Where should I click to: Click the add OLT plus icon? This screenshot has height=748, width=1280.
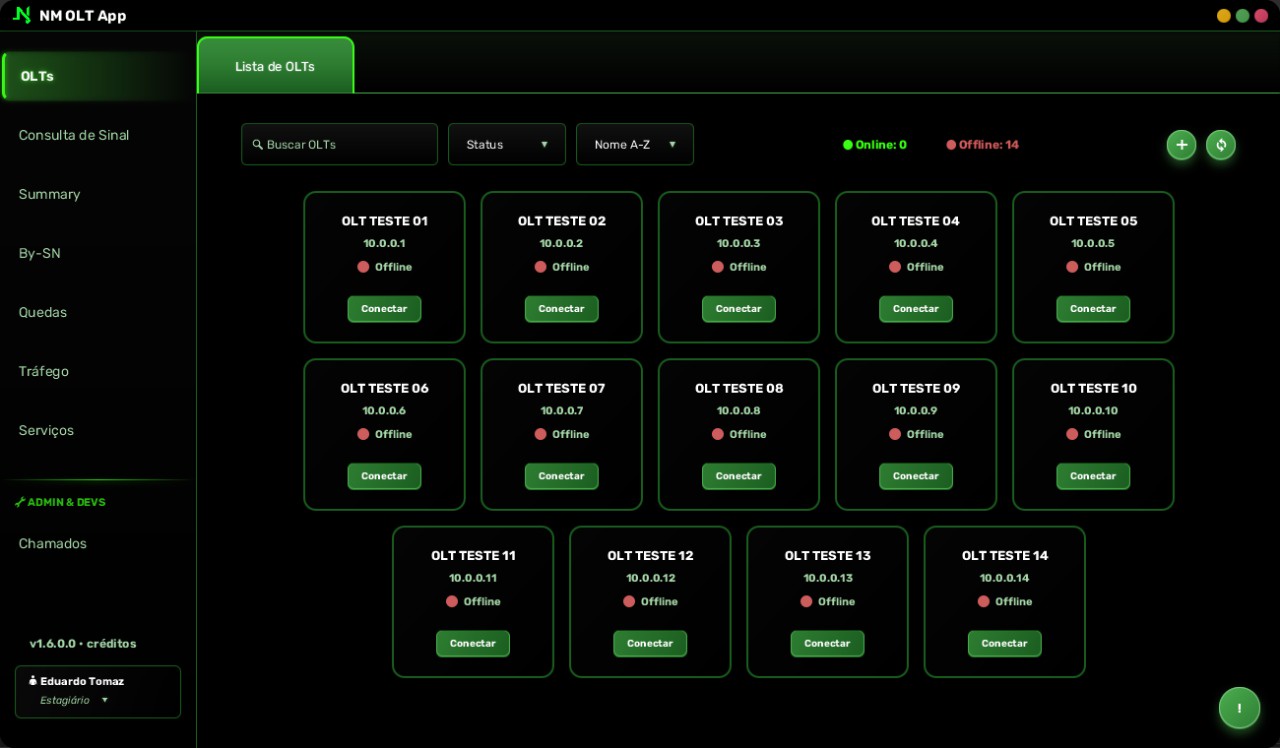click(x=1181, y=145)
